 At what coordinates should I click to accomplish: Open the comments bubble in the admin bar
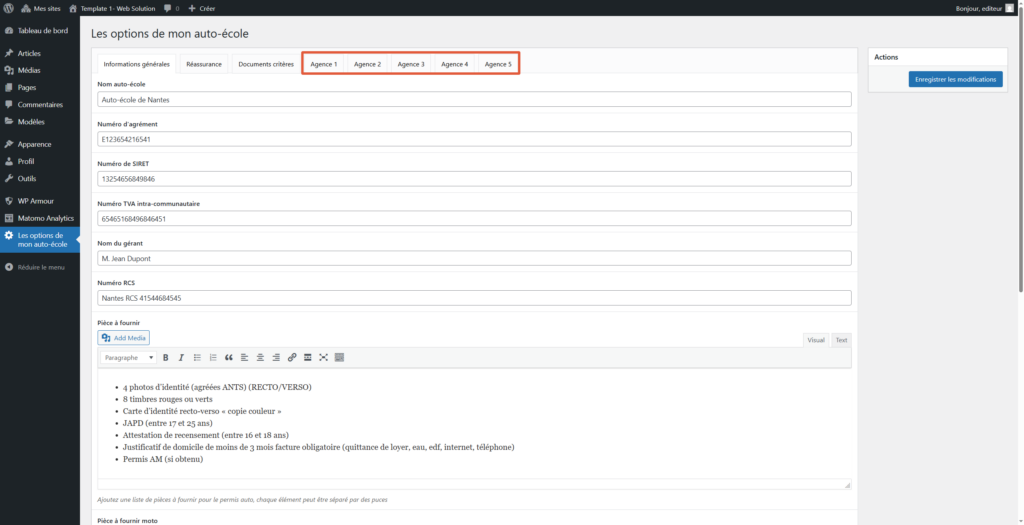(168, 7)
